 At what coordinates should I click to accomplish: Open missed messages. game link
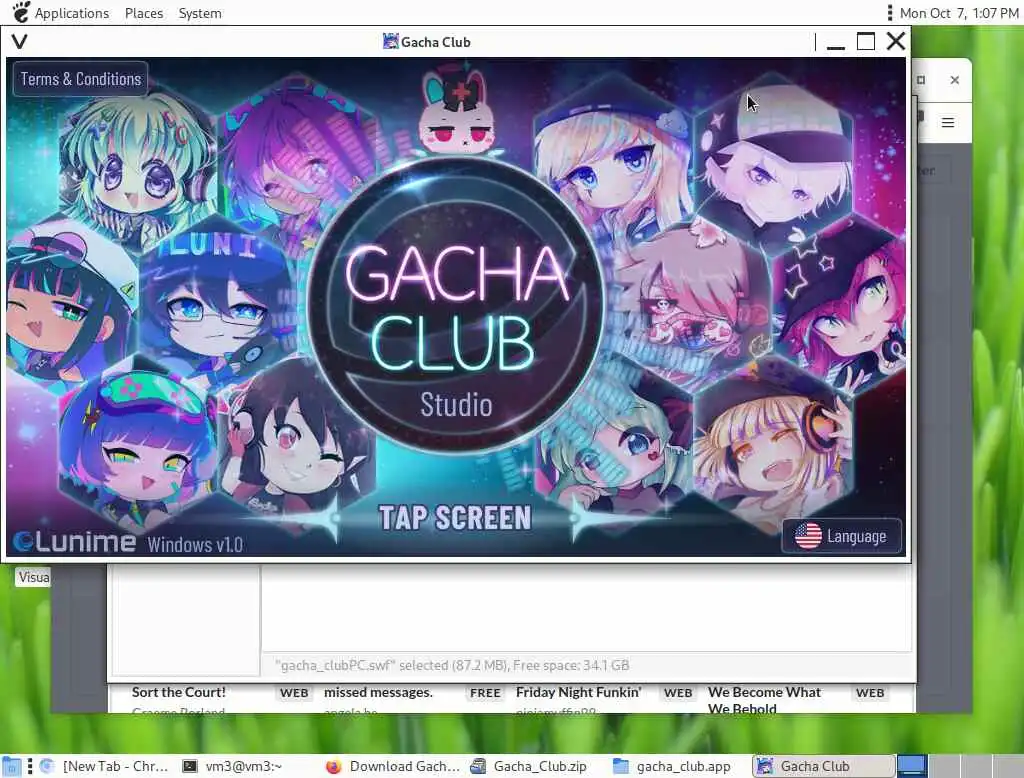click(378, 692)
